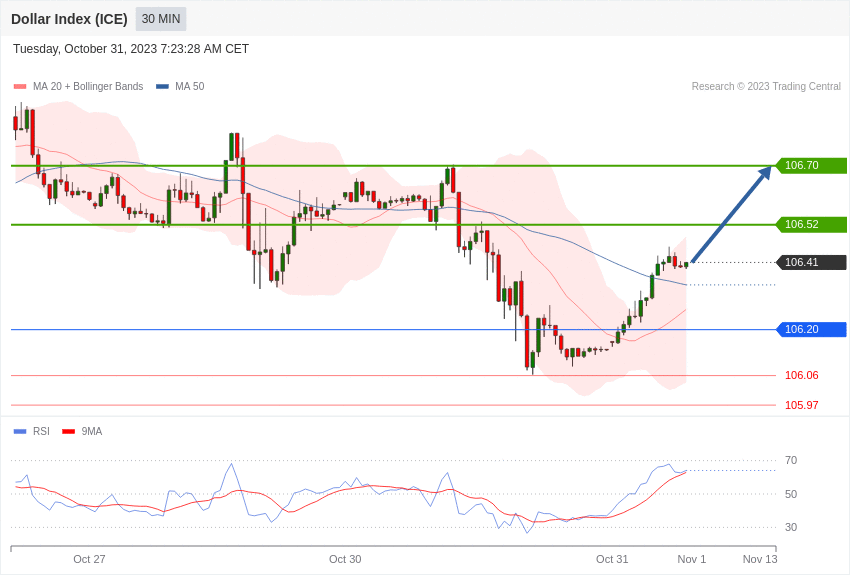850x576 pixels.
Task: Click the green 106.52 resistance price tag
Action: (x=812, y=224)
